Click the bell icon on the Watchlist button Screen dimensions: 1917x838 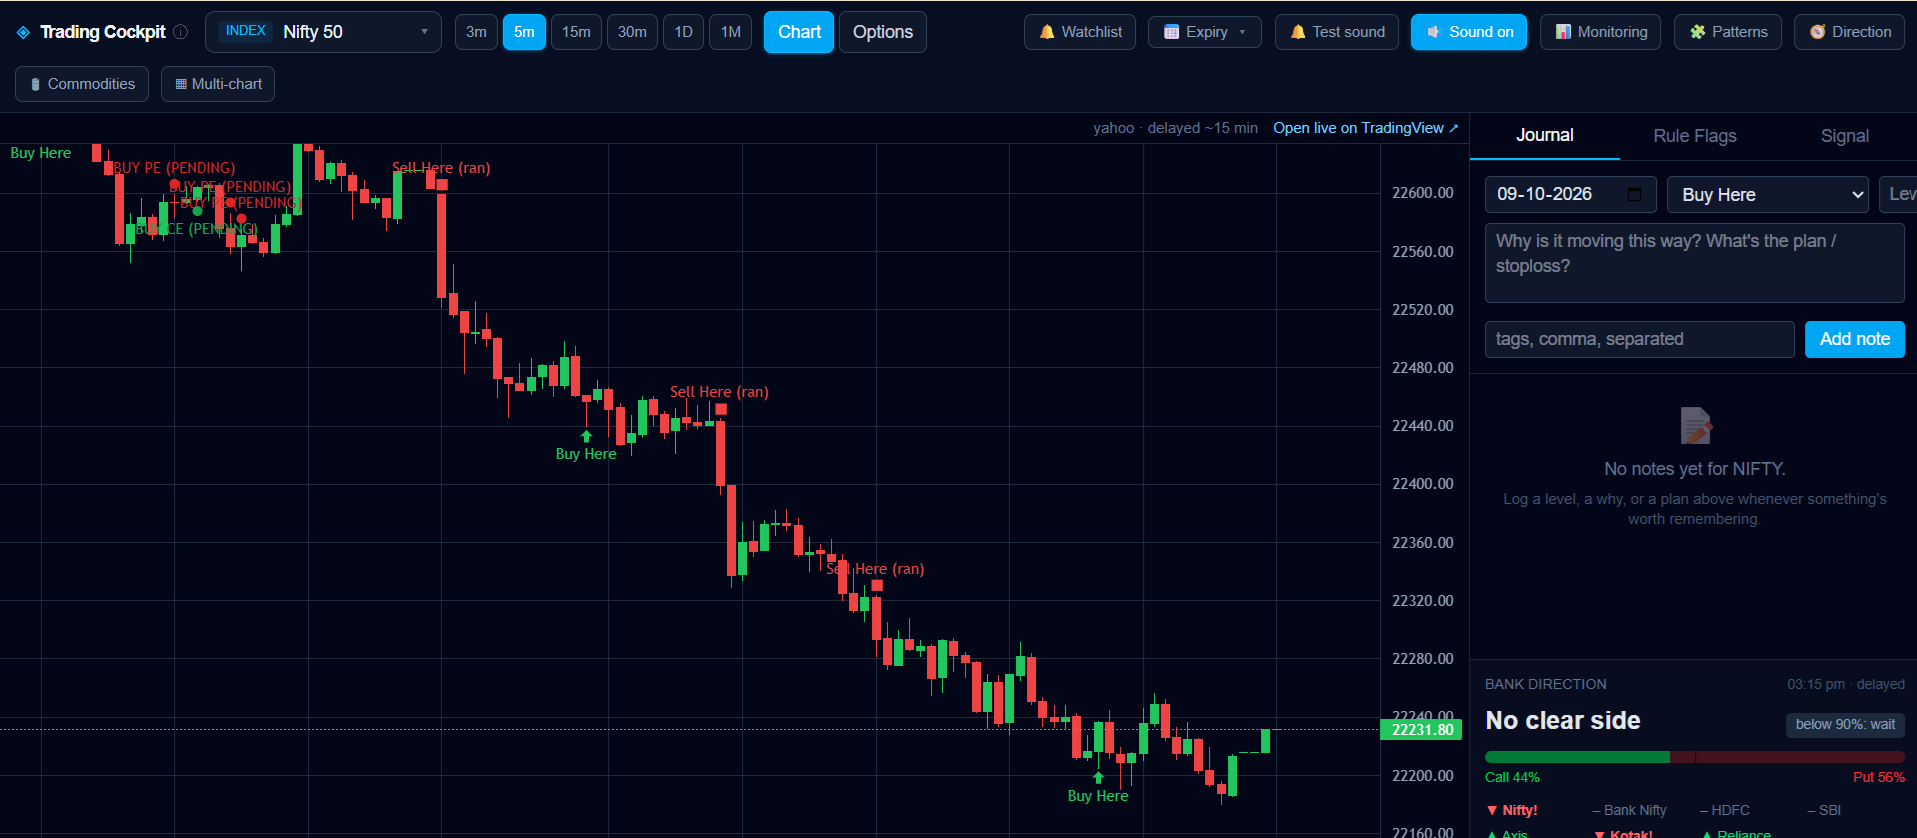[1047, 32]
